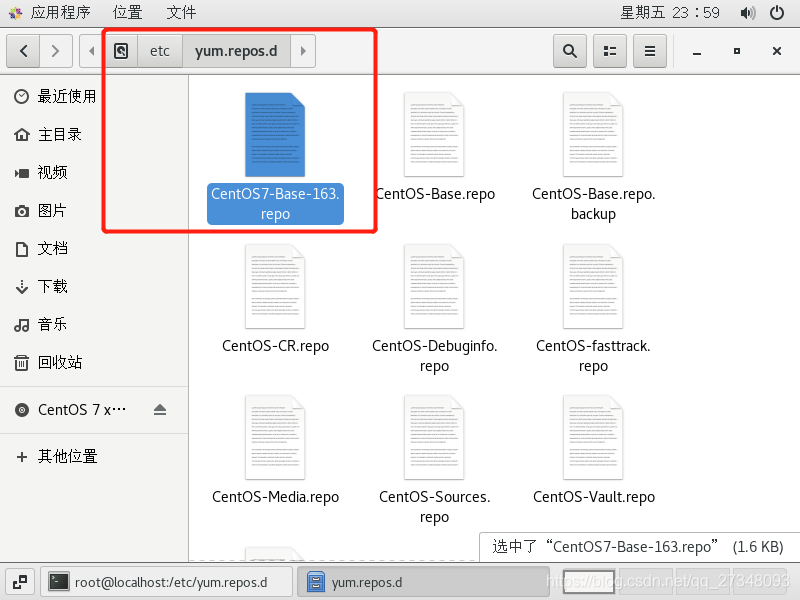Open Documents 文档 in sidebar
The width and height of the screenshot is (800, 600).
(94, 249)
